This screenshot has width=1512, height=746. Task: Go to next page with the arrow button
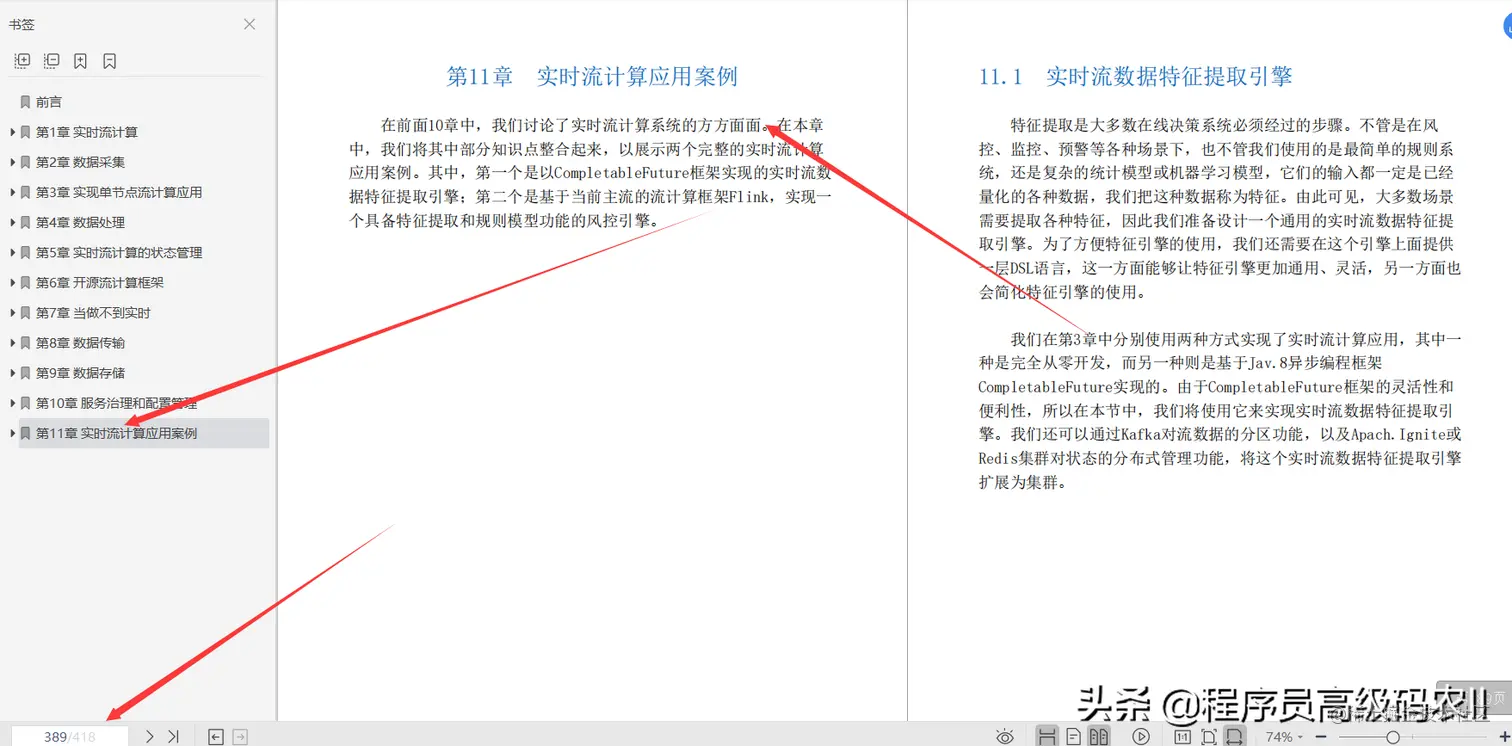pyautogui.click(x=148, y=735)
